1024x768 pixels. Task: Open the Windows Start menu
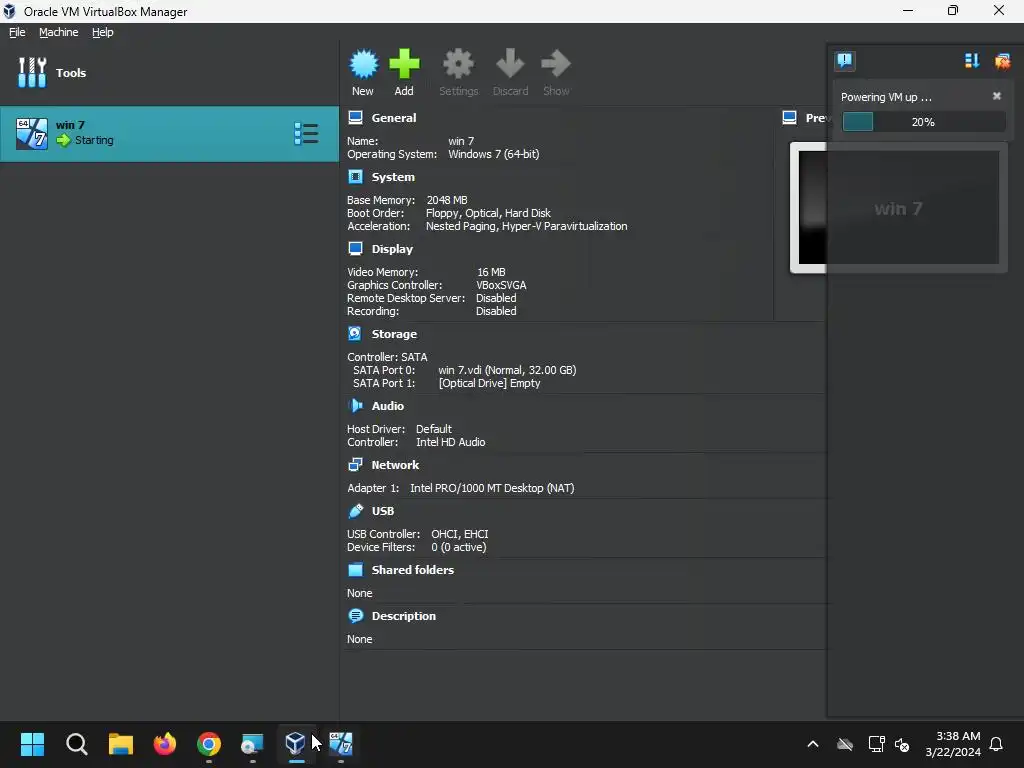tap(33, 744)
